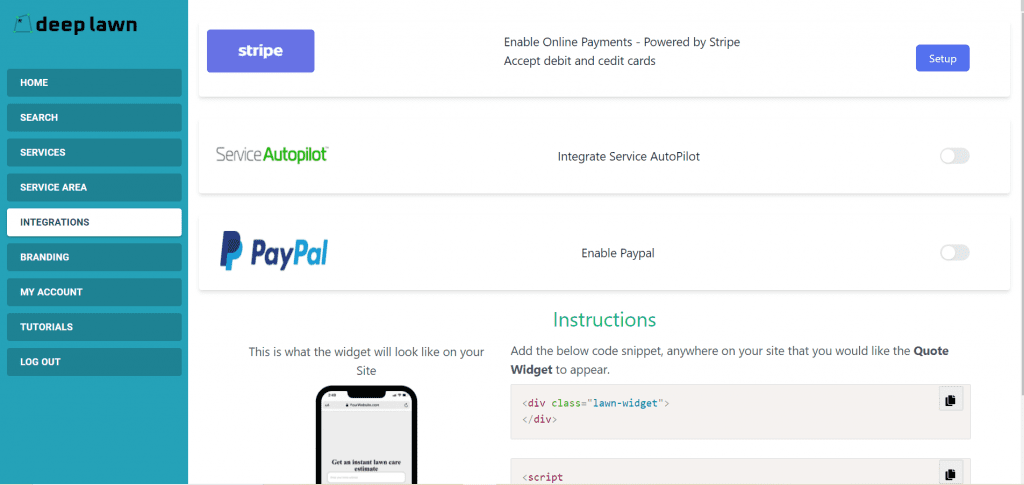
Task: Click the Service Autopilot logo
Action: 272,155
